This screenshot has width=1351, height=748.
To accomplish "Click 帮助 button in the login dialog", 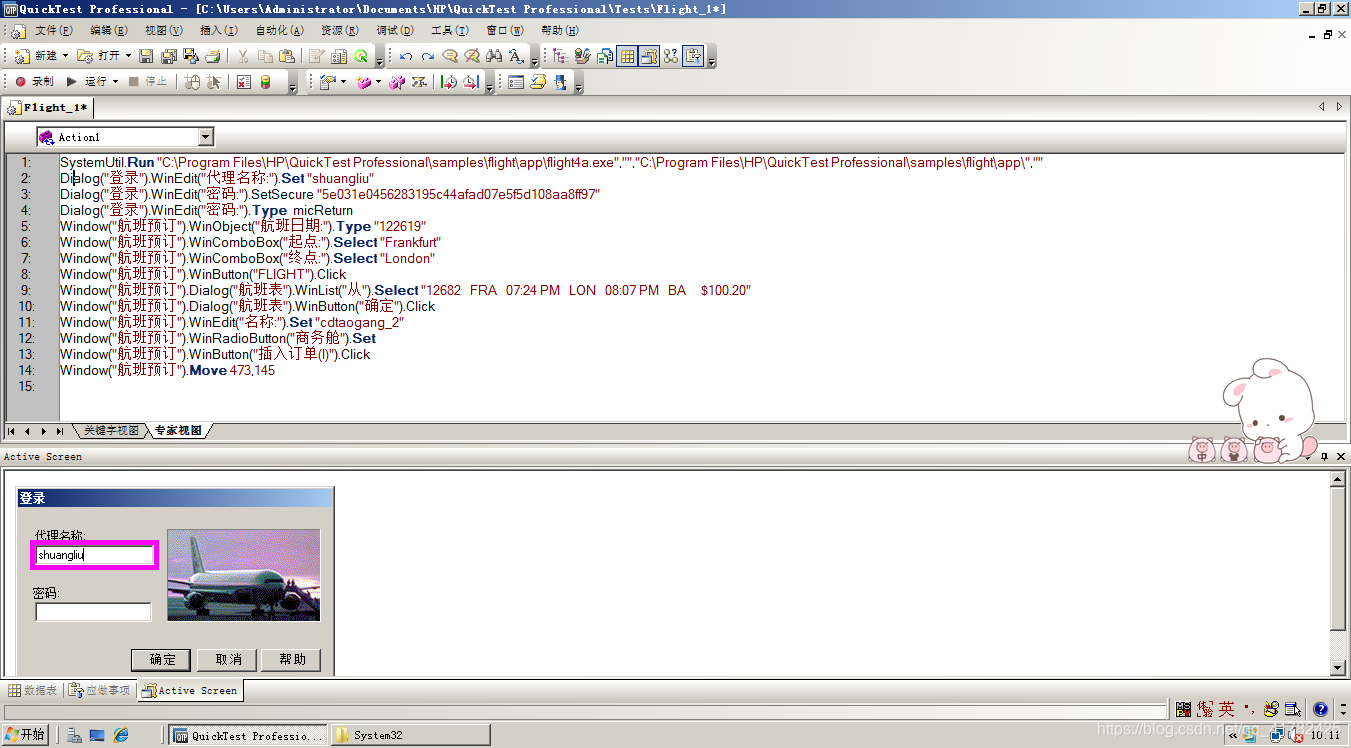I will click(x=291, y=660).
